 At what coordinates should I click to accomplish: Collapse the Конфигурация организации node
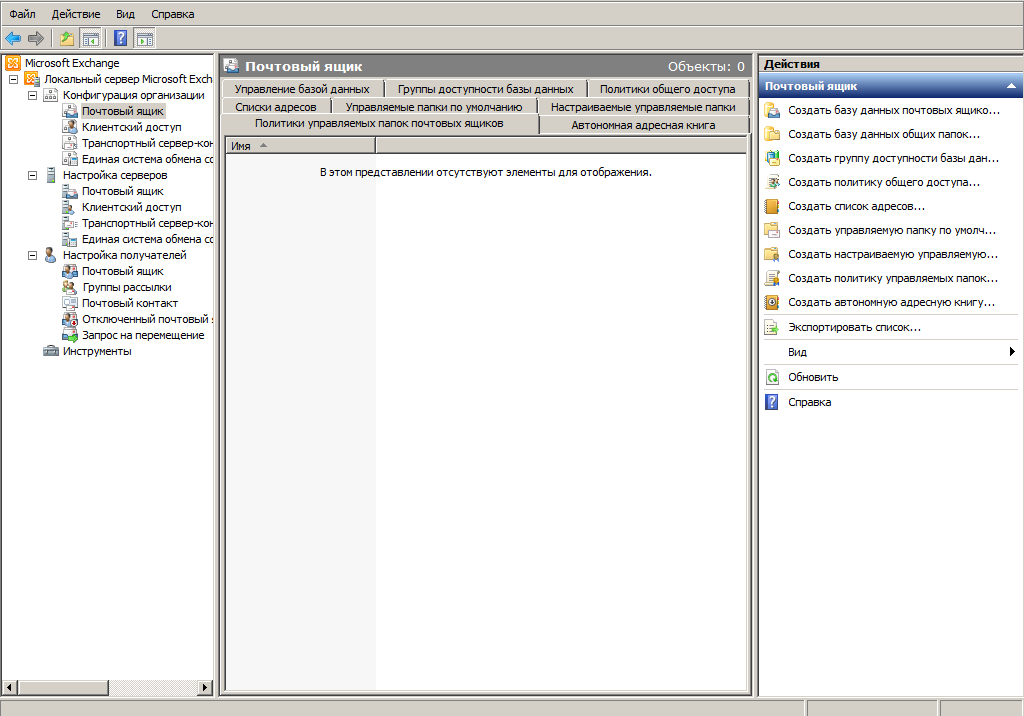point(32,95)
